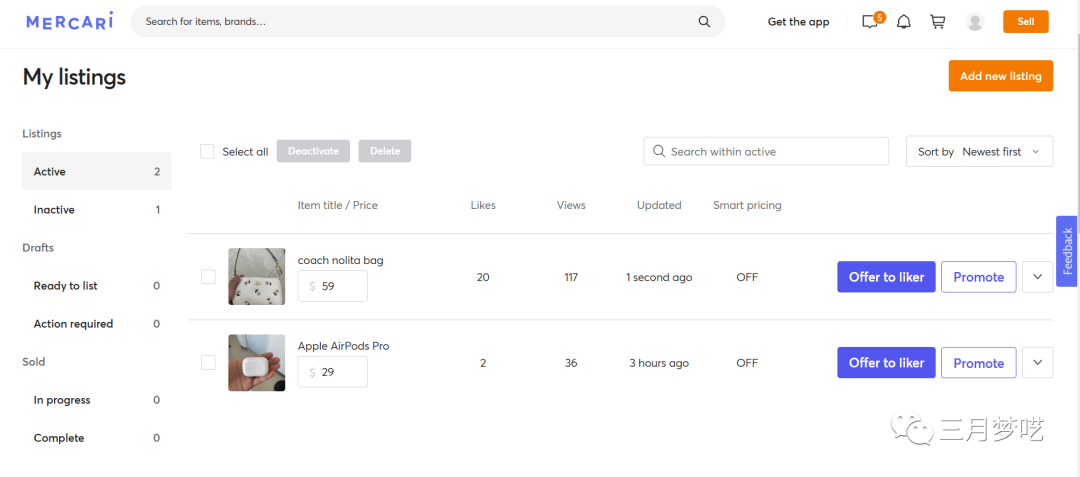Expand more options for coach nolita bag
The height and width of the screenshot is (477, 1080).
coord(1037,277)
